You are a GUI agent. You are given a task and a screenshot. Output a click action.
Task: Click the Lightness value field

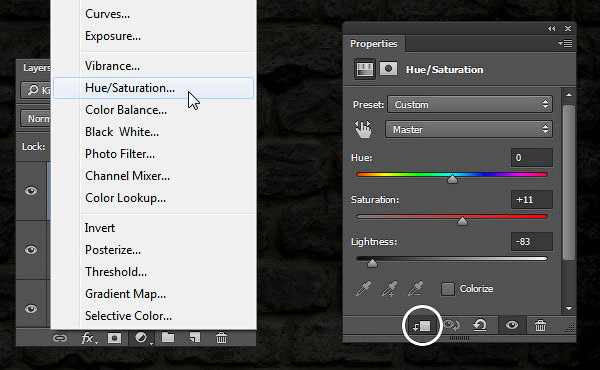[x=532, y=242]
